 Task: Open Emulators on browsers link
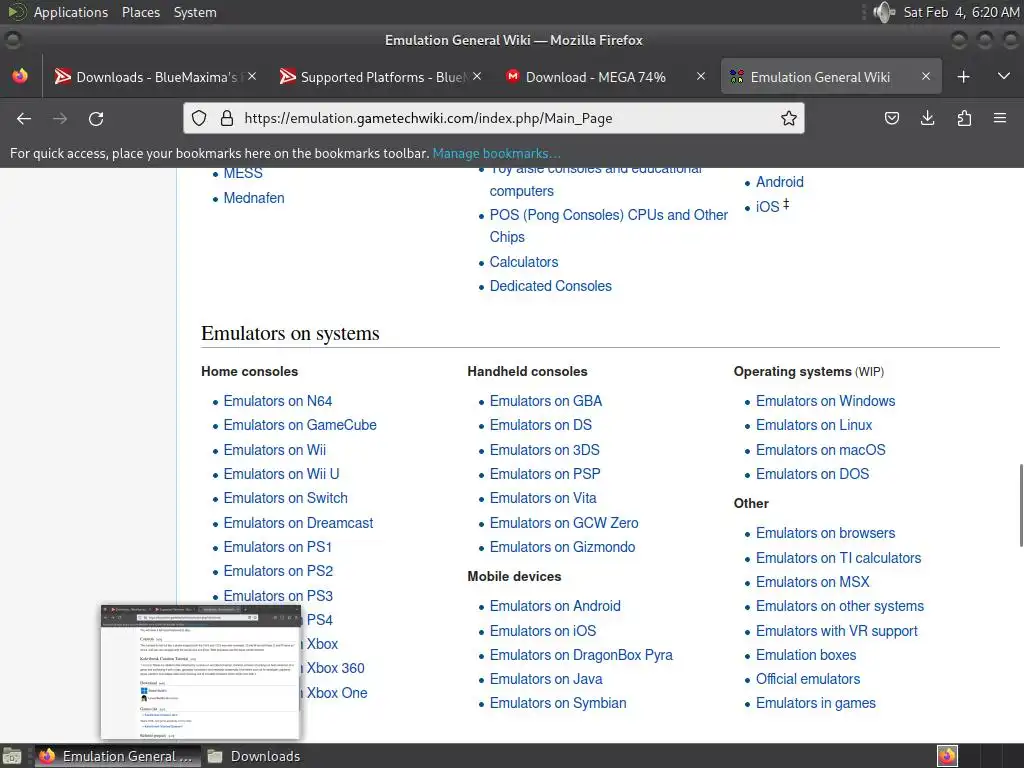click(825, 533)
